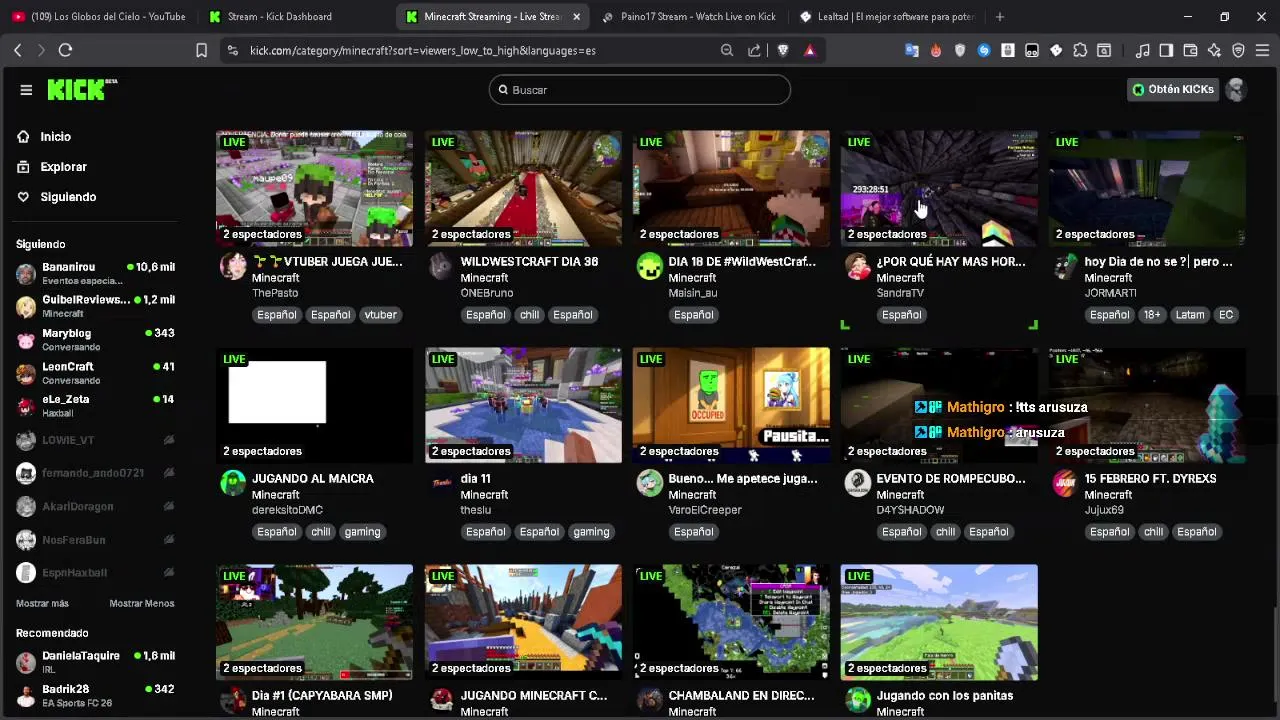Collapse list with Mostrar Menos

(142, 604)
